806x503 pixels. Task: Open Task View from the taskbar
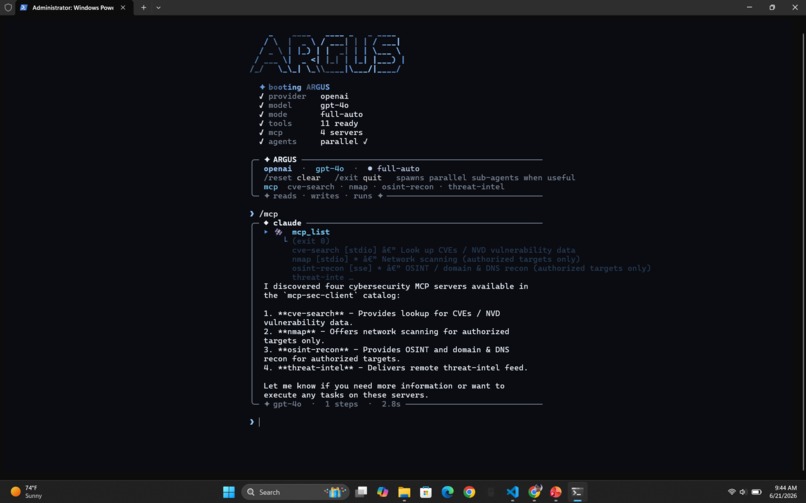tap(361, 492)
